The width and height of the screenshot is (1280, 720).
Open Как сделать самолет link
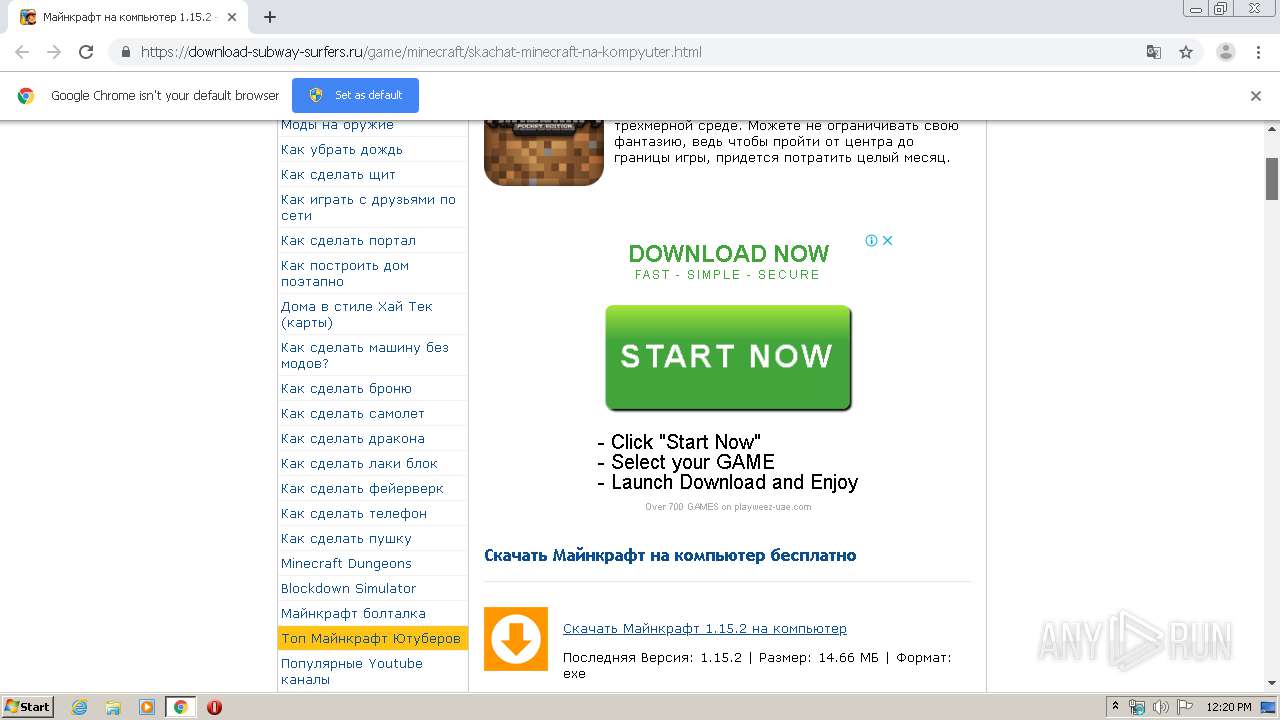353,413
